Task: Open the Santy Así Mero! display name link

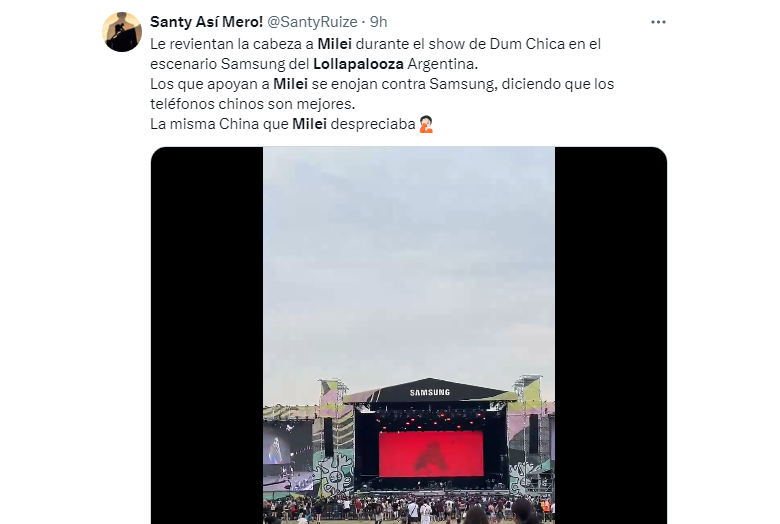Action: click(206, 22)
